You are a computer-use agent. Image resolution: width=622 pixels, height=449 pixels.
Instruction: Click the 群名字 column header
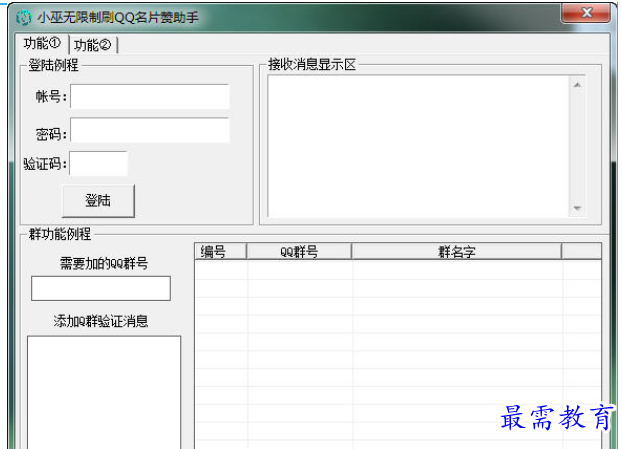[x=457, y=251]
